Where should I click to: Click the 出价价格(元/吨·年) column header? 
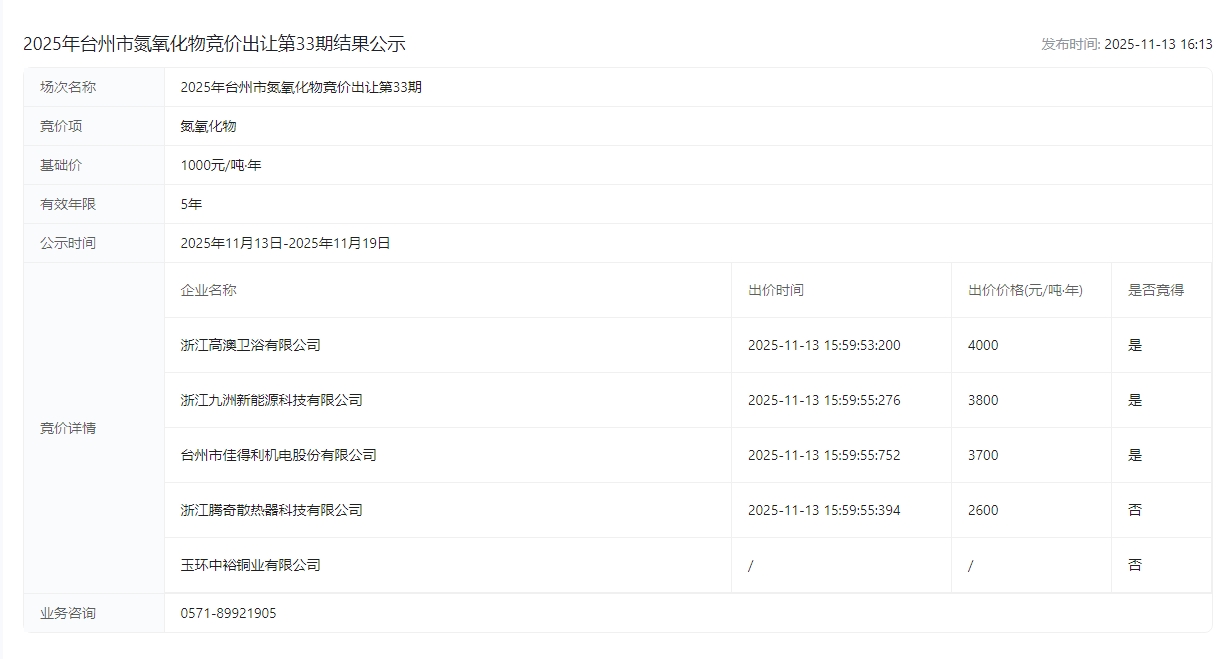point(1025,290)
